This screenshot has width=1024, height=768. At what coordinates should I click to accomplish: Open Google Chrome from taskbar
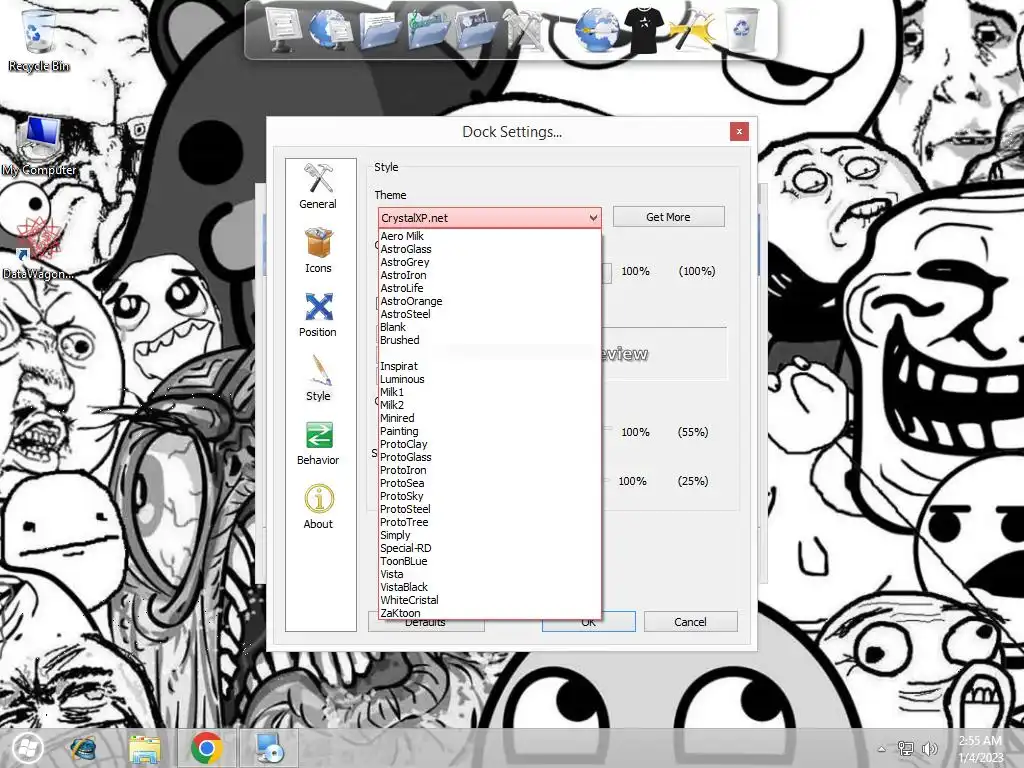pos(206,748)
